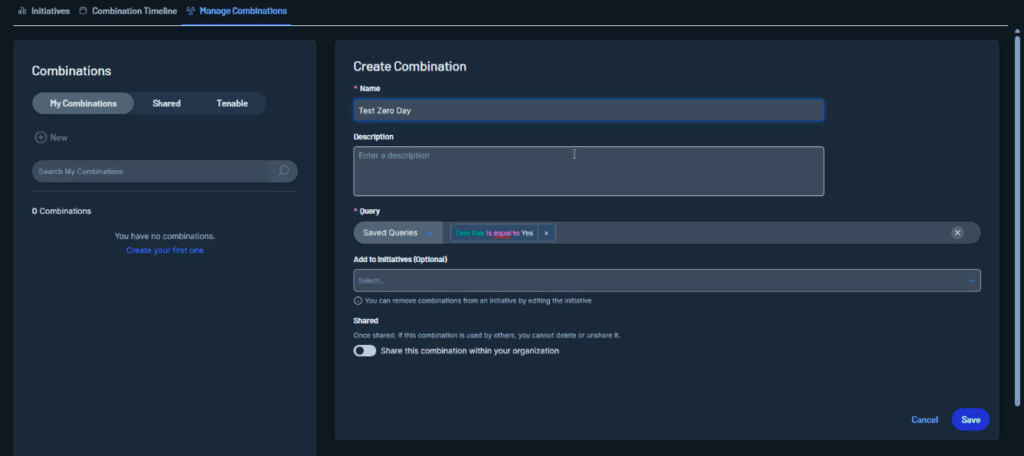Remove the Zero Day query filter chip
1024x456 pixels.
coord(546,233)
